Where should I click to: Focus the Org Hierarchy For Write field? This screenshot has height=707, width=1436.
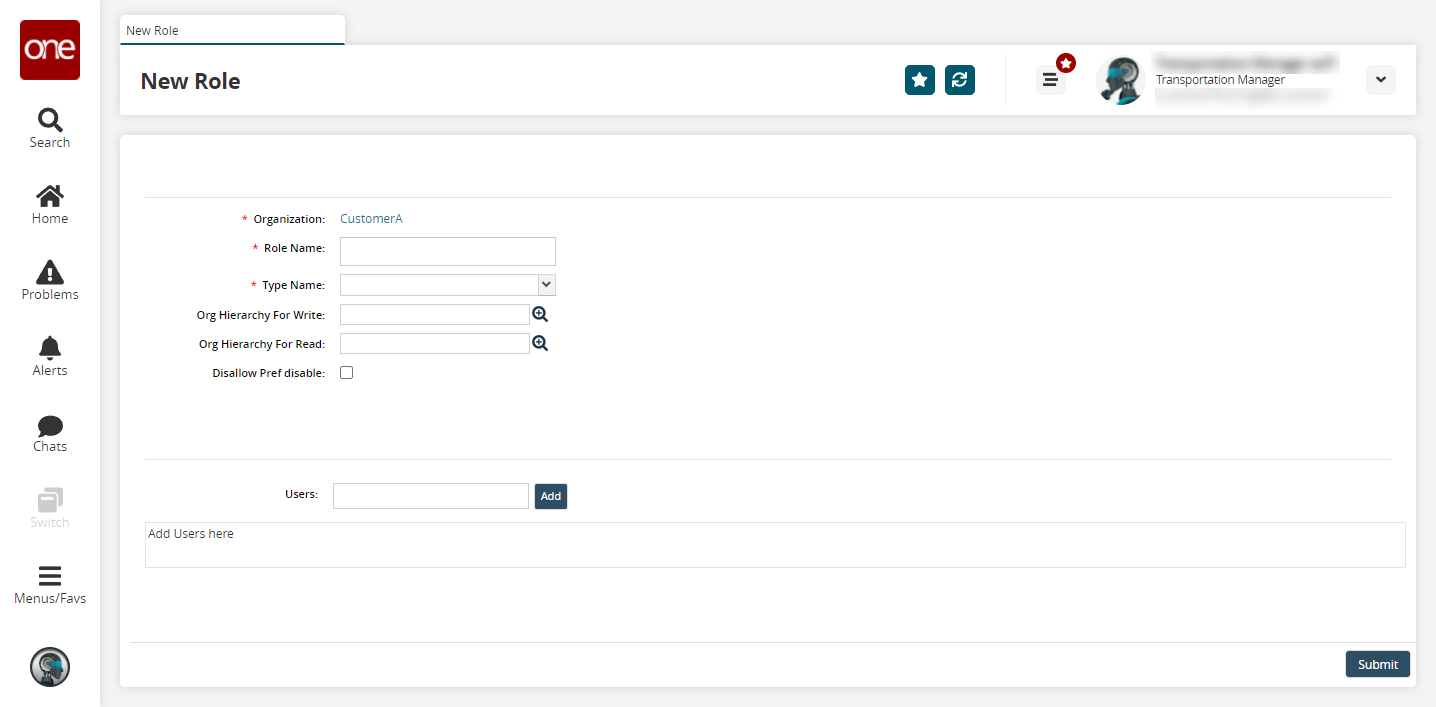[435, 315]
